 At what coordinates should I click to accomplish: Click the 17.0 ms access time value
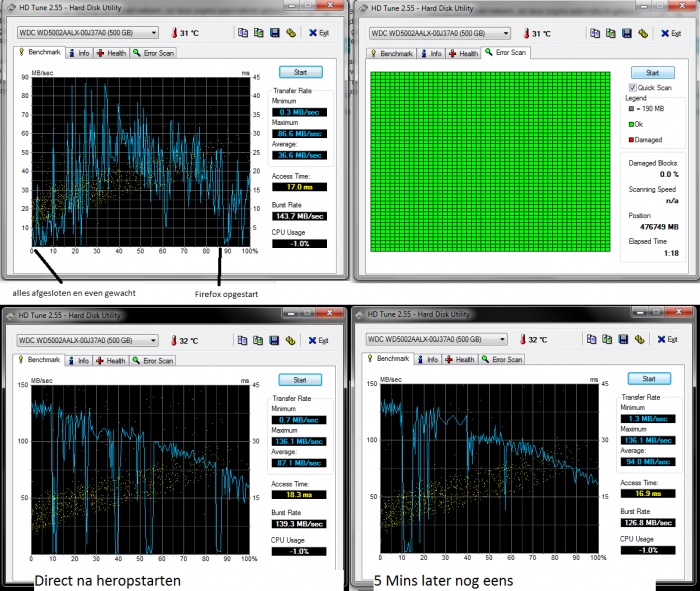299,187
